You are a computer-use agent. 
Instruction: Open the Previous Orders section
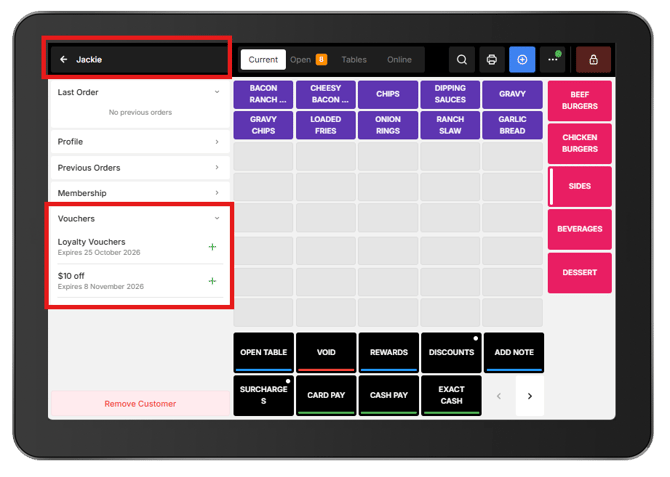point(140,168)
